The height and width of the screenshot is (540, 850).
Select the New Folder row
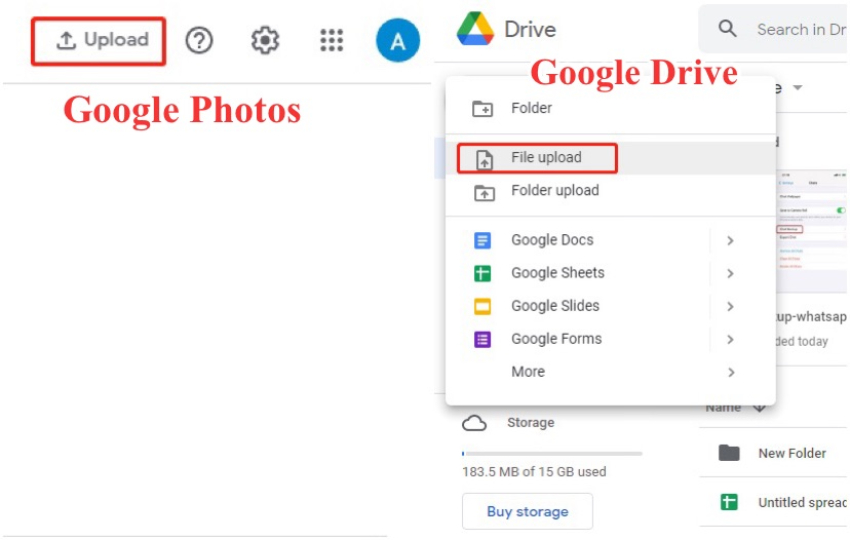coord(774,453)
